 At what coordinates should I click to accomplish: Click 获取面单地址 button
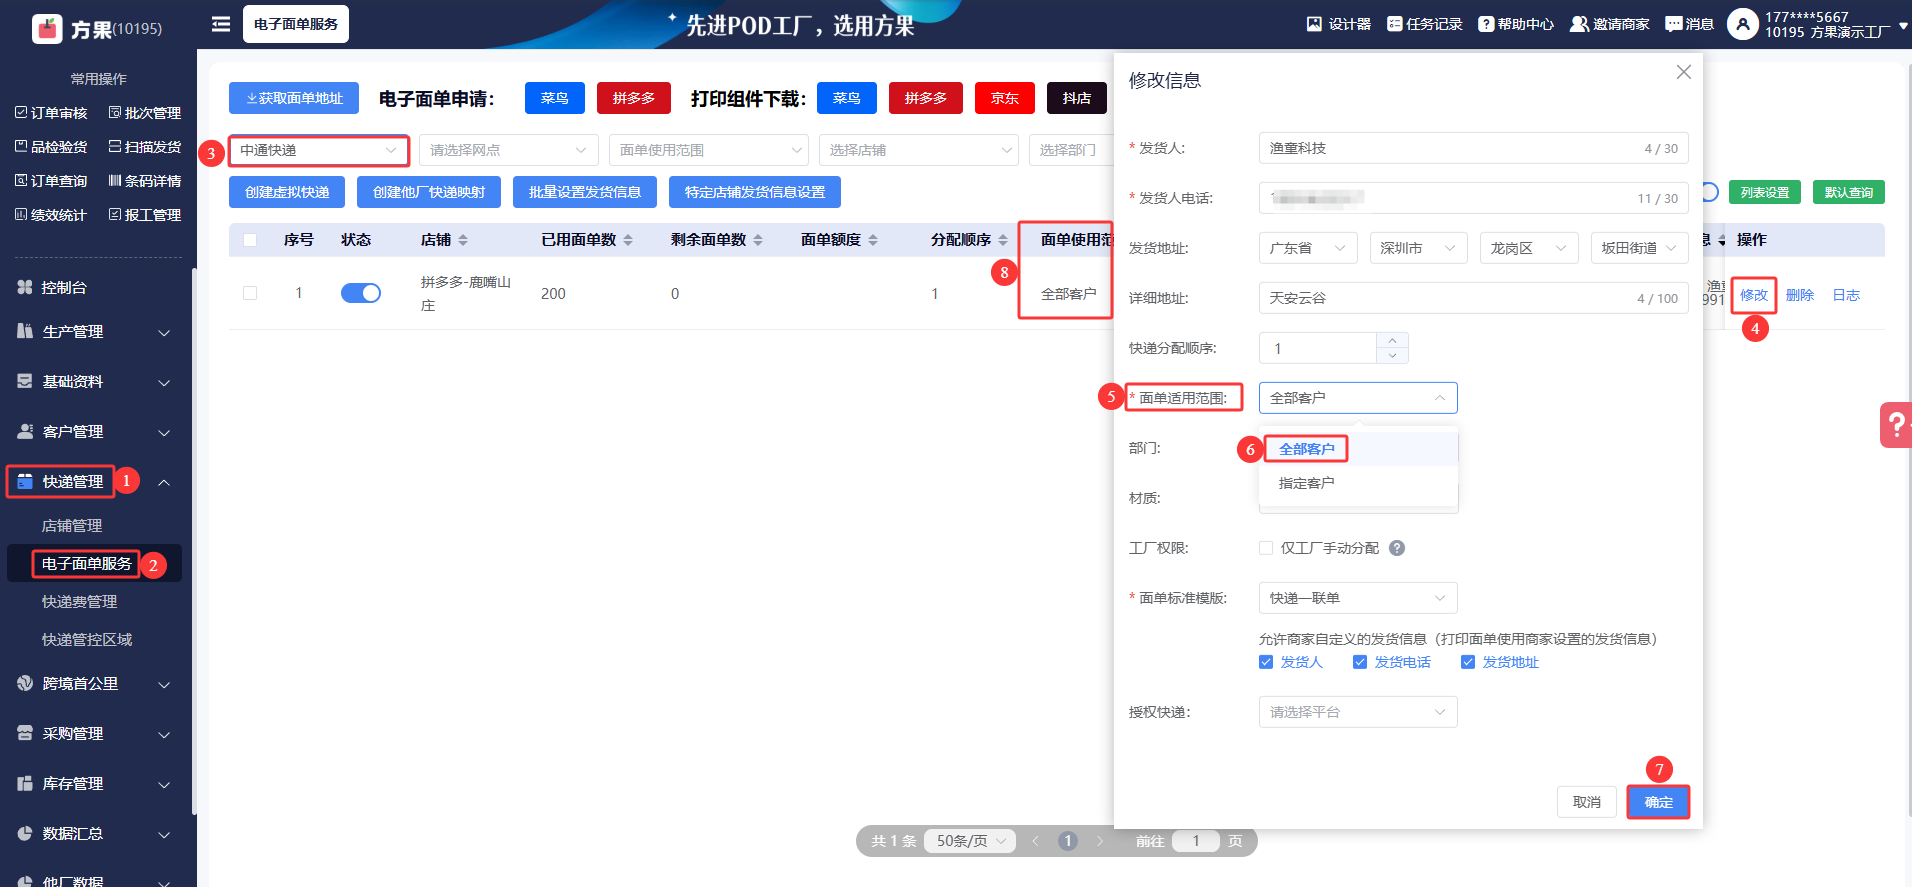tap(294, 98)
